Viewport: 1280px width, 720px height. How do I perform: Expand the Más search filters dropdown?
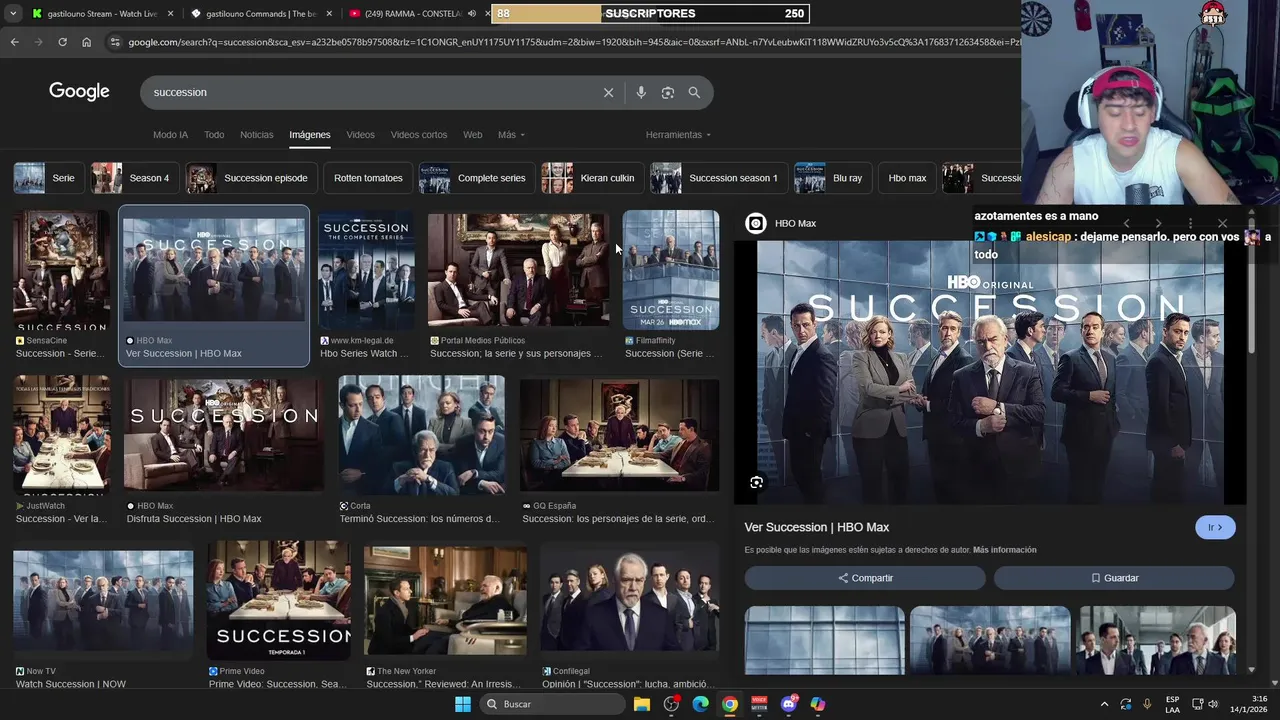(x=511, y=135)
